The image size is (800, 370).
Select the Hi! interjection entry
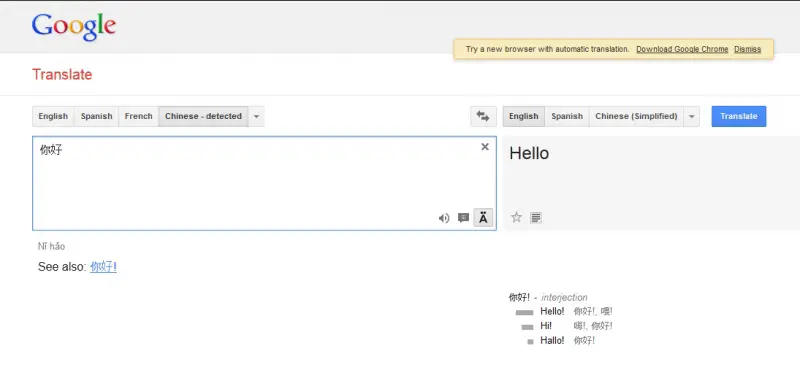tap(546, 326)
